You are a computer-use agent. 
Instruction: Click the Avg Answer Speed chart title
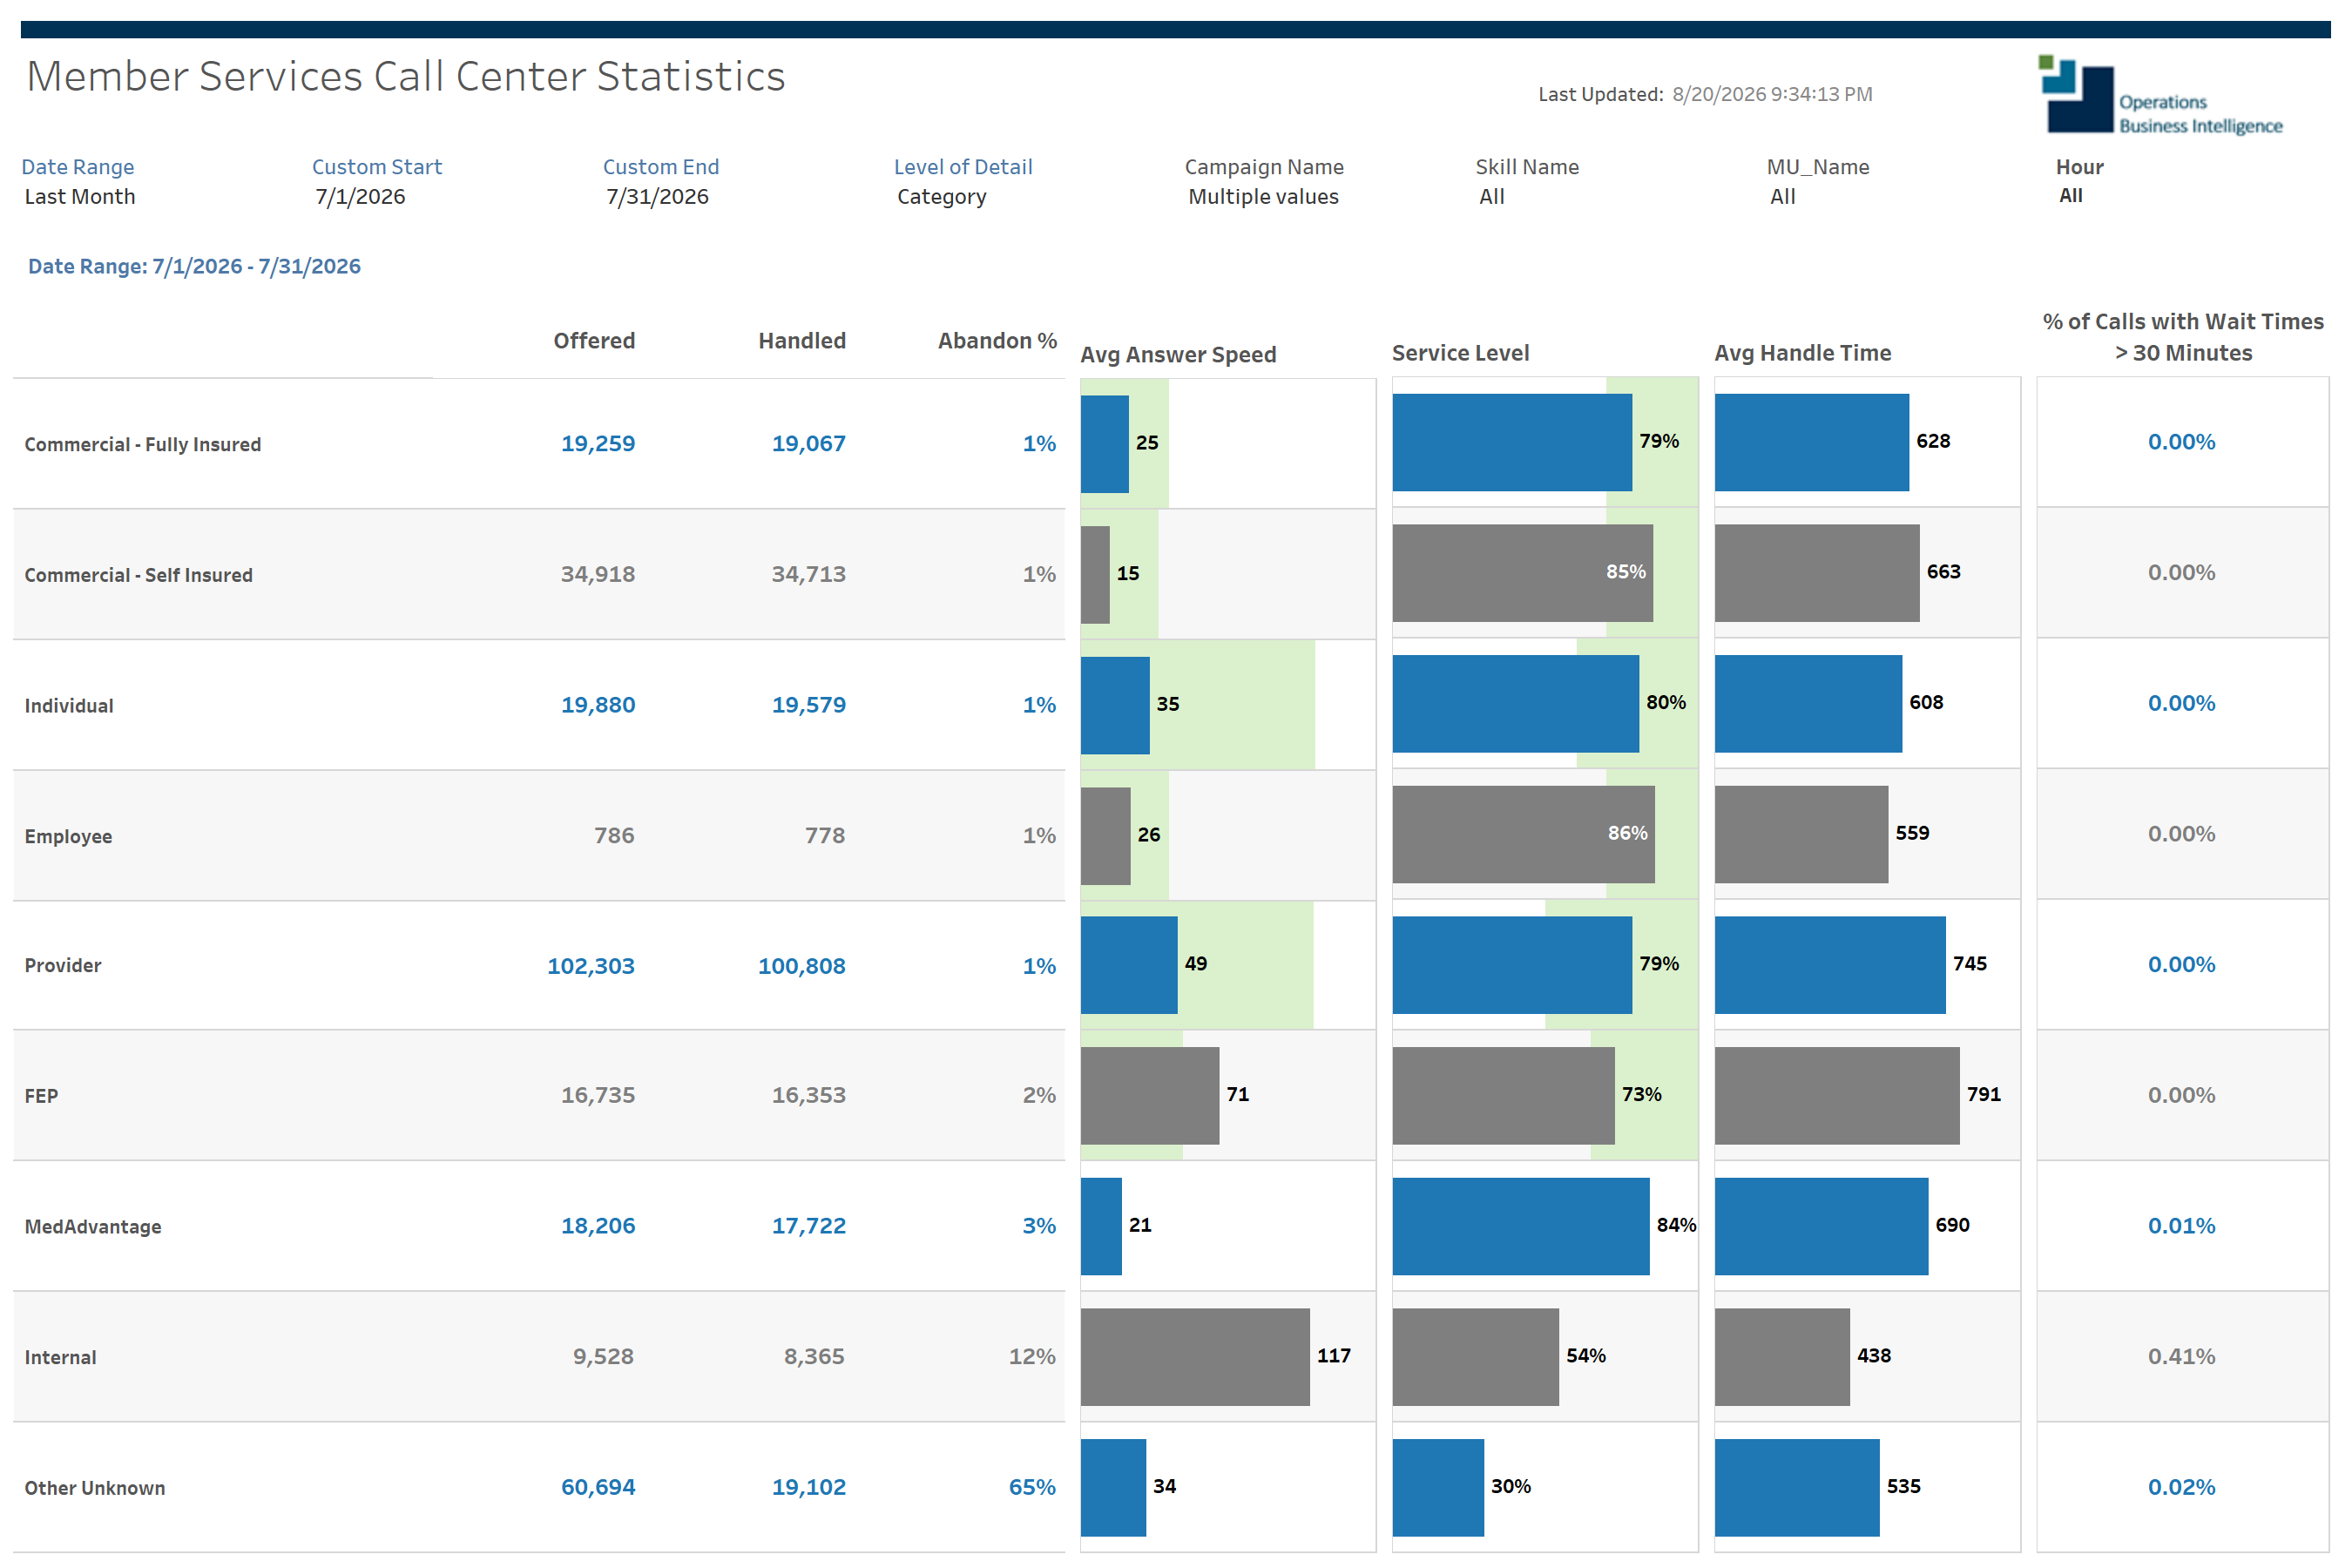pos(1178,355)
